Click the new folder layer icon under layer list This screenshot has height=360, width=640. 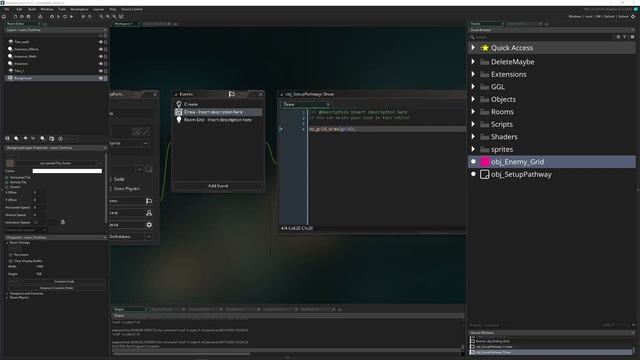click(51, 139)
